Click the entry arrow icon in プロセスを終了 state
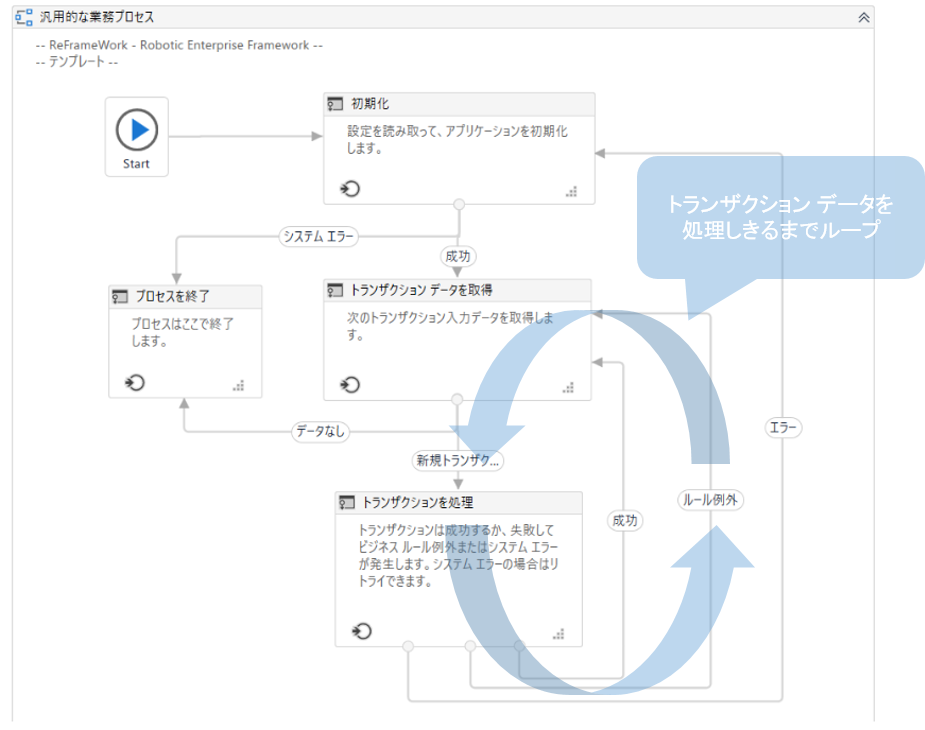Viewport: 925px width, 730px height. click(133, 382)
